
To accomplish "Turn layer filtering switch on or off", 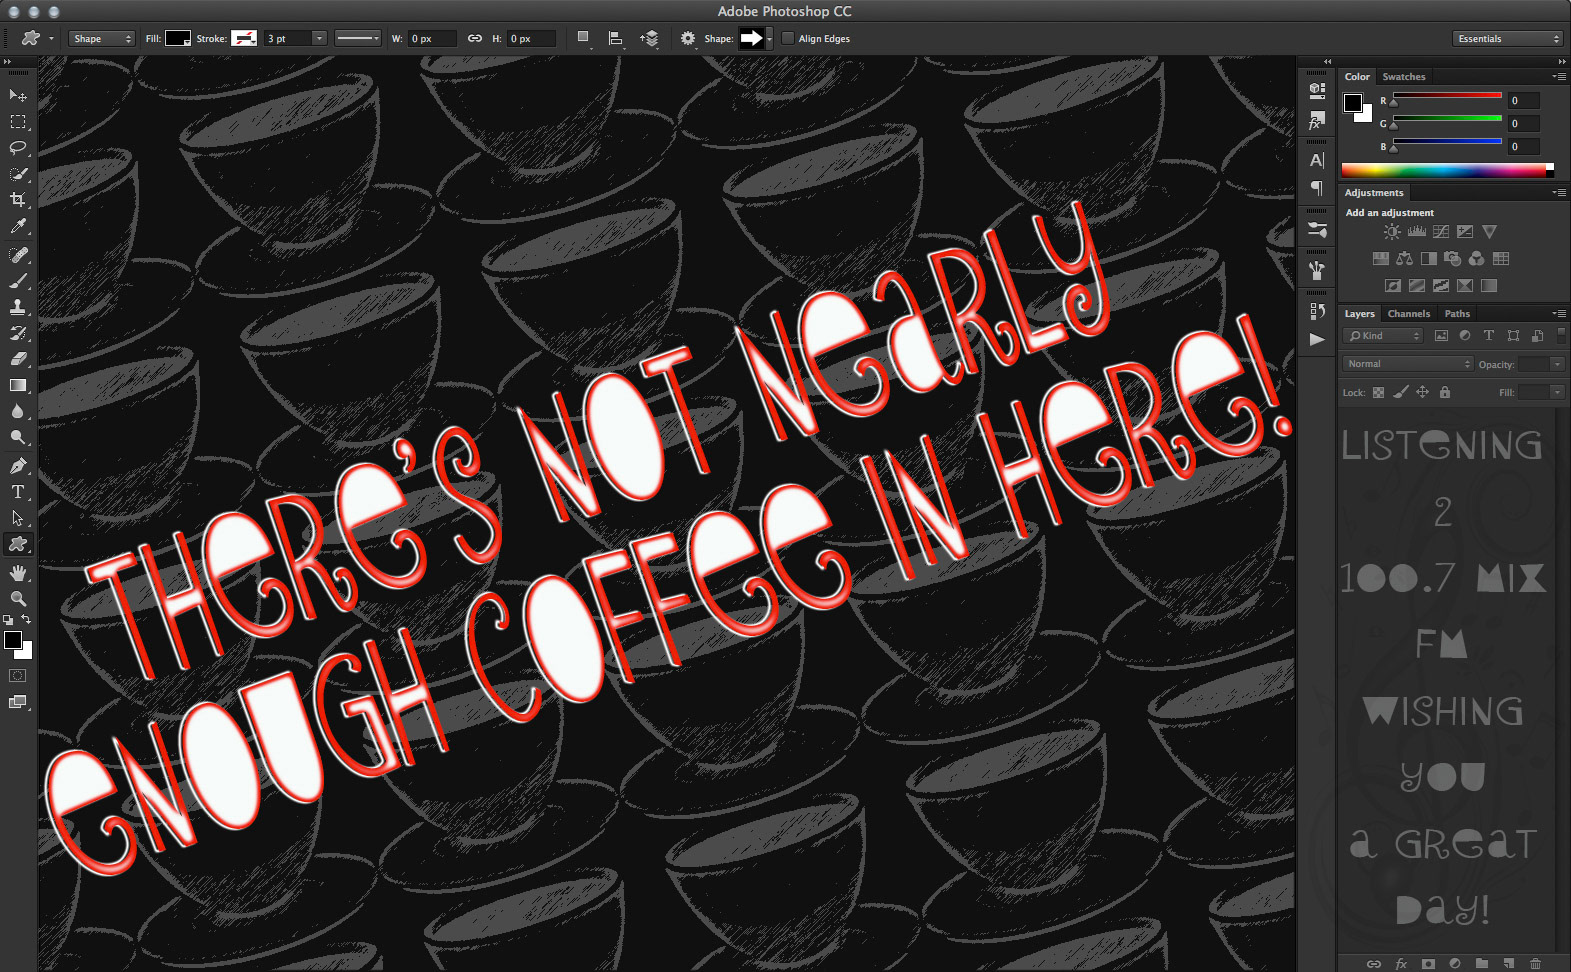I will [1561, 336].
